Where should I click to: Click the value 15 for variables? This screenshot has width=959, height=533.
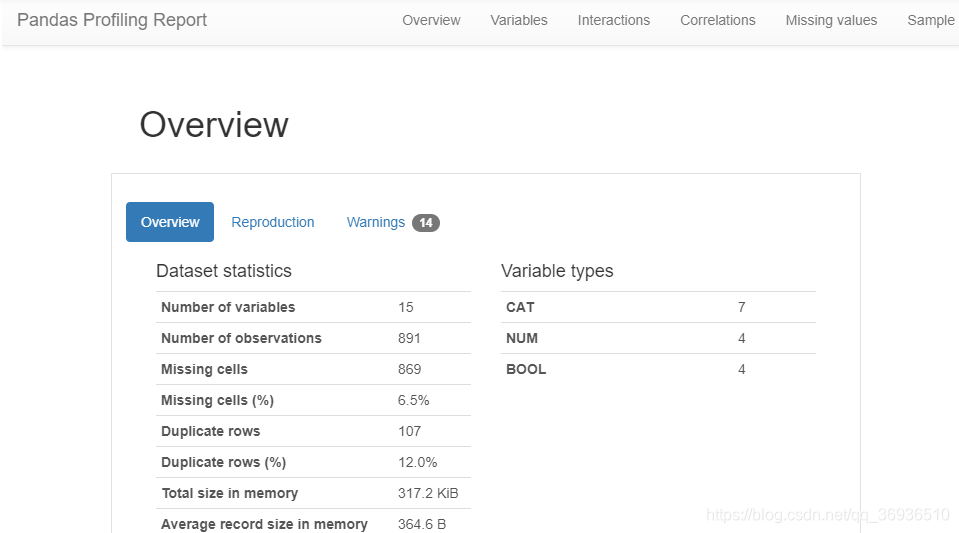(x=406, y=307)
